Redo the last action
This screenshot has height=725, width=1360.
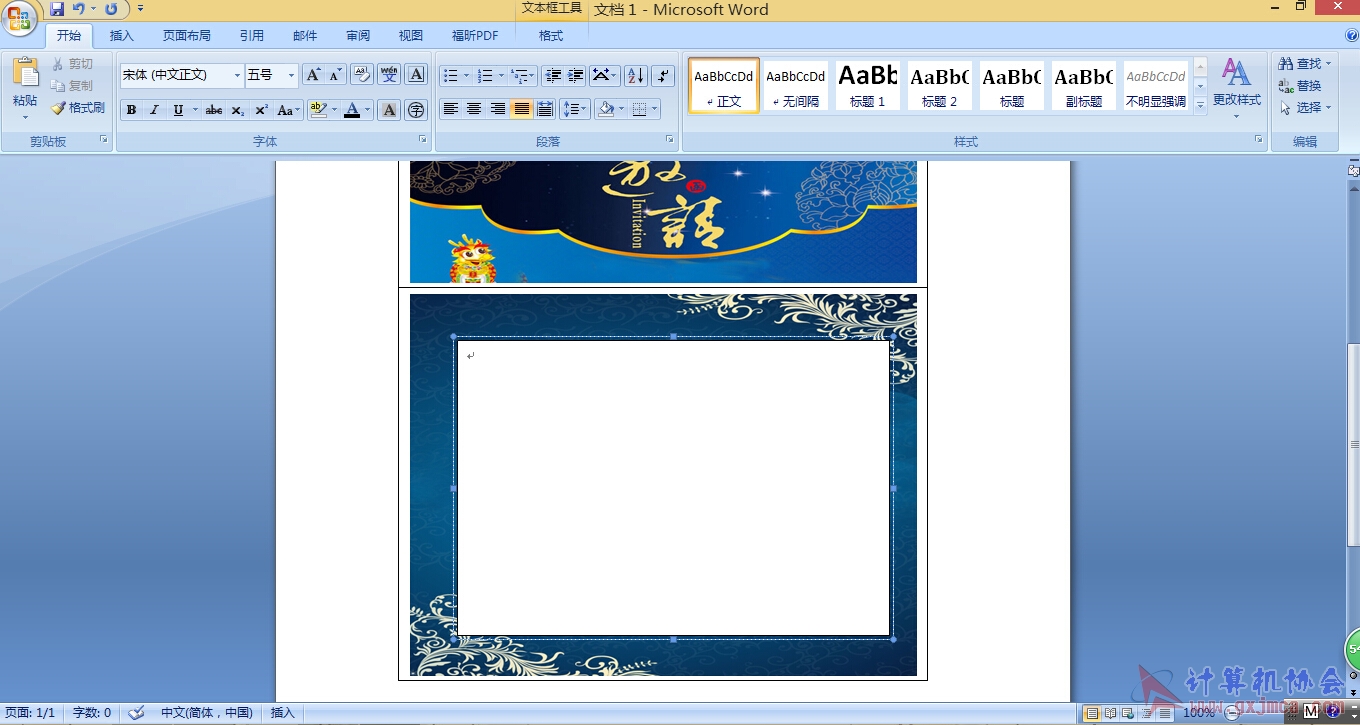click(110, 9)
